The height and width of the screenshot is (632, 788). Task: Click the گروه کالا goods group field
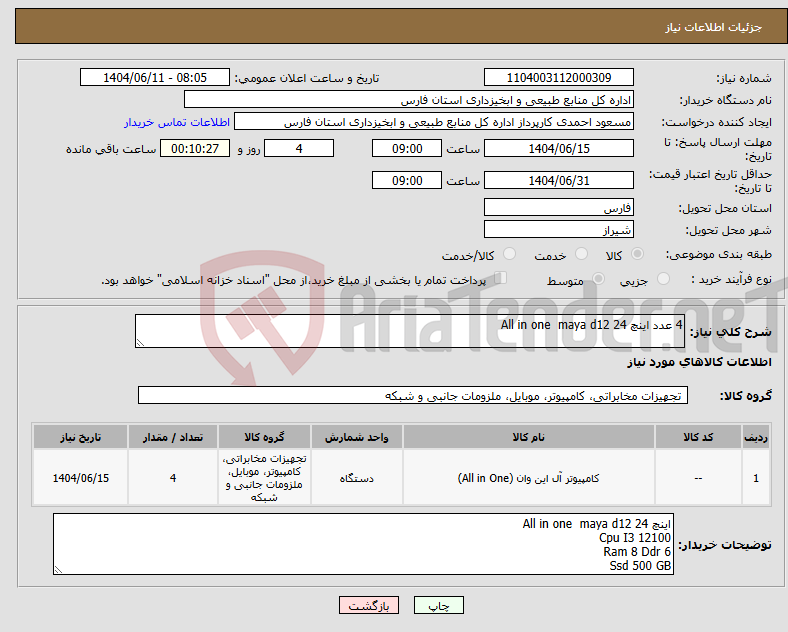413,395
